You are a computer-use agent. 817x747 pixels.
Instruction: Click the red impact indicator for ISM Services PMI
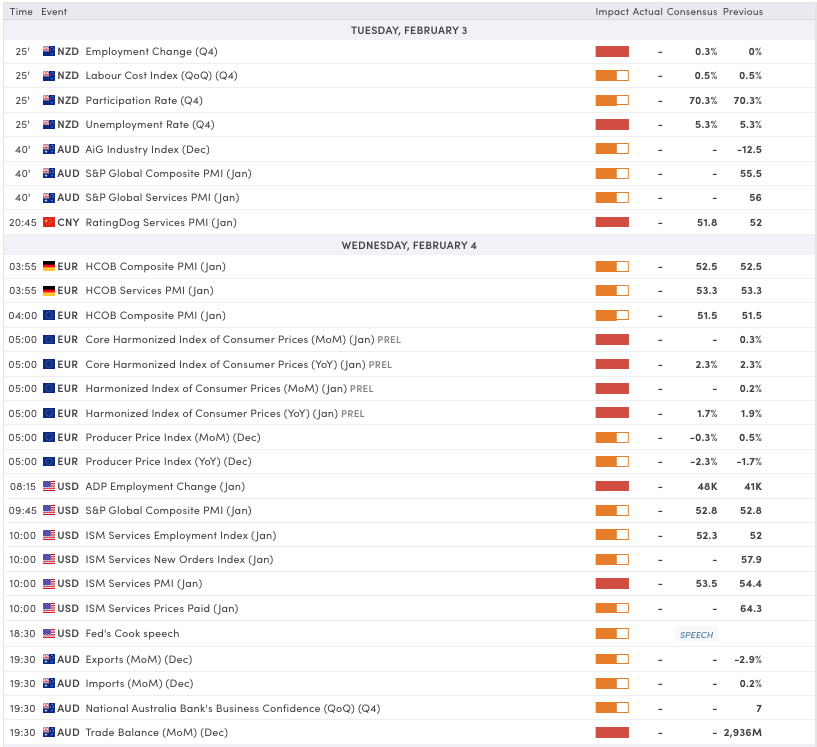pyautogui.click(x=612, y=583)
